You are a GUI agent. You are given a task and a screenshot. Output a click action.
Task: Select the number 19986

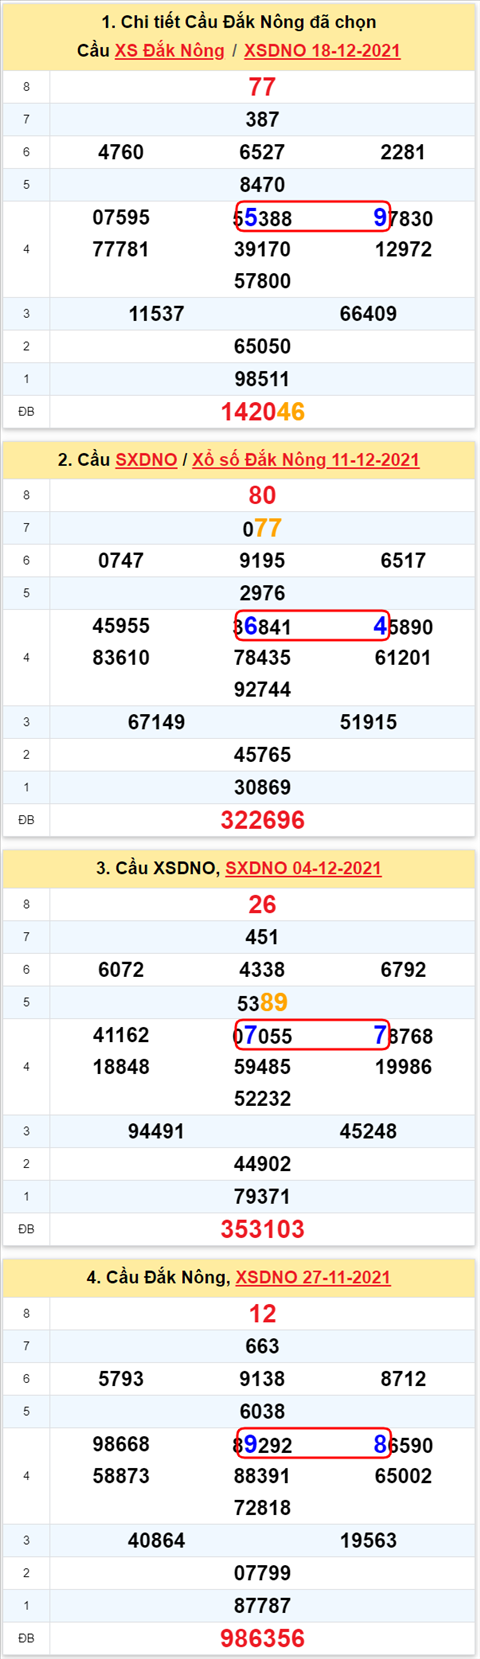click(403, 1066)
